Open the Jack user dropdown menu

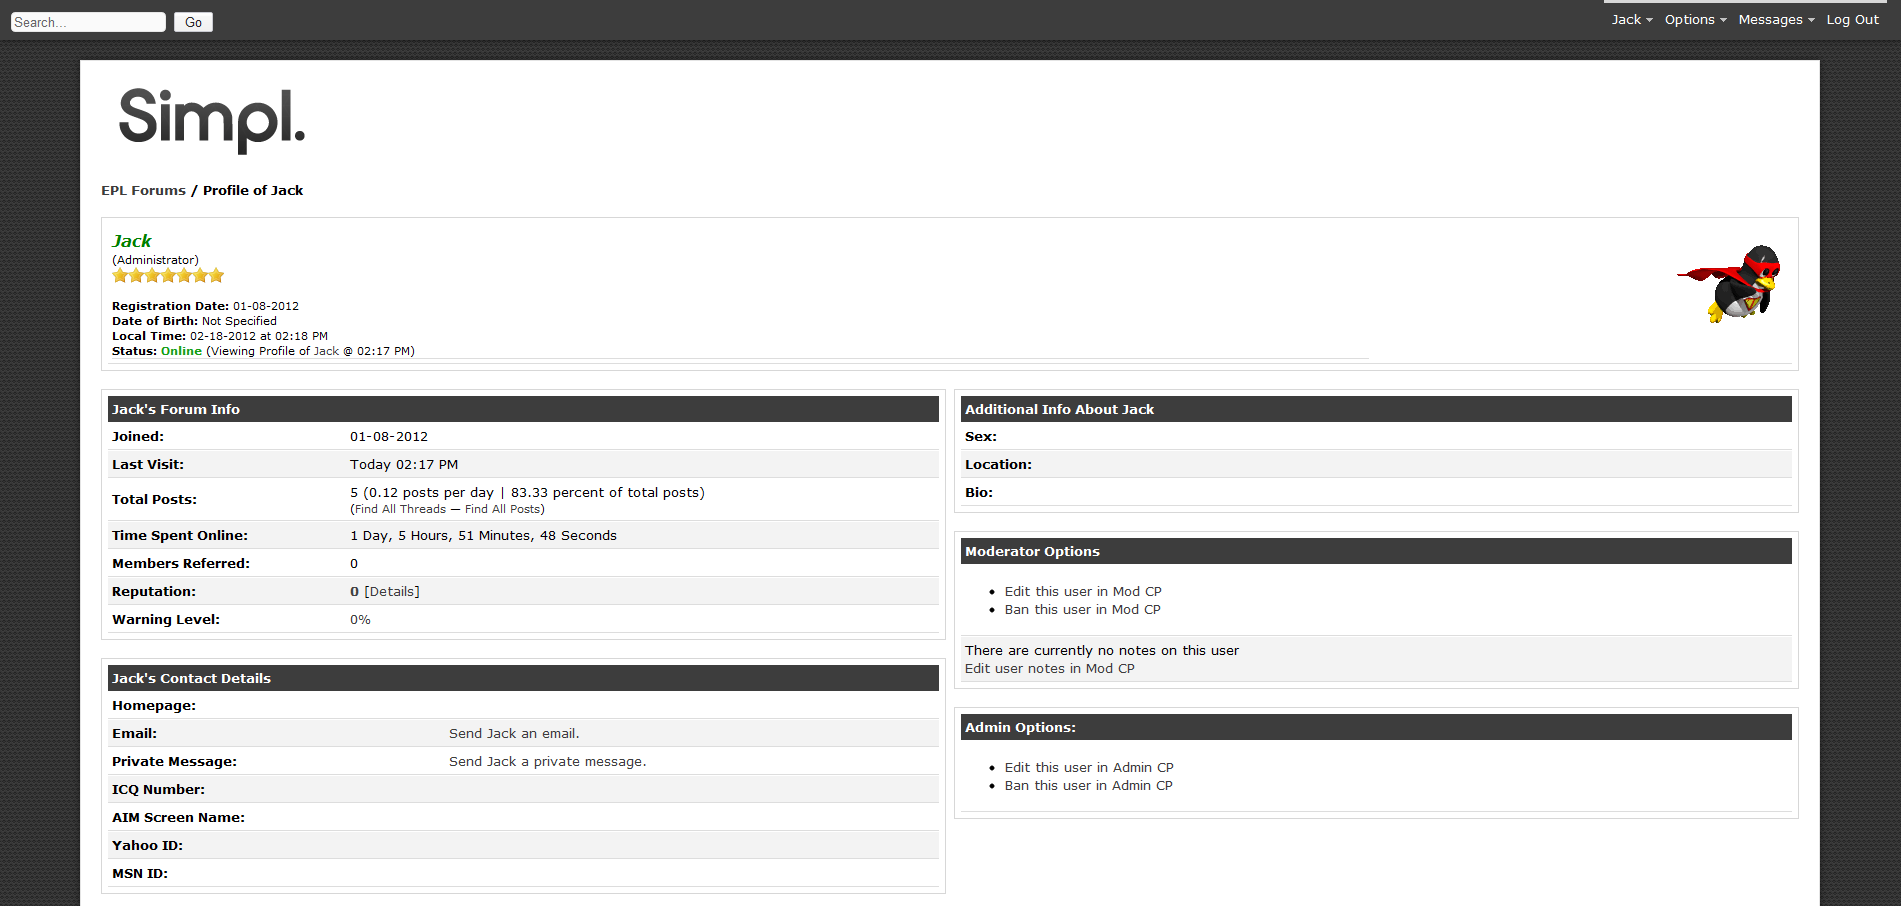click(x=1631, y=20)
